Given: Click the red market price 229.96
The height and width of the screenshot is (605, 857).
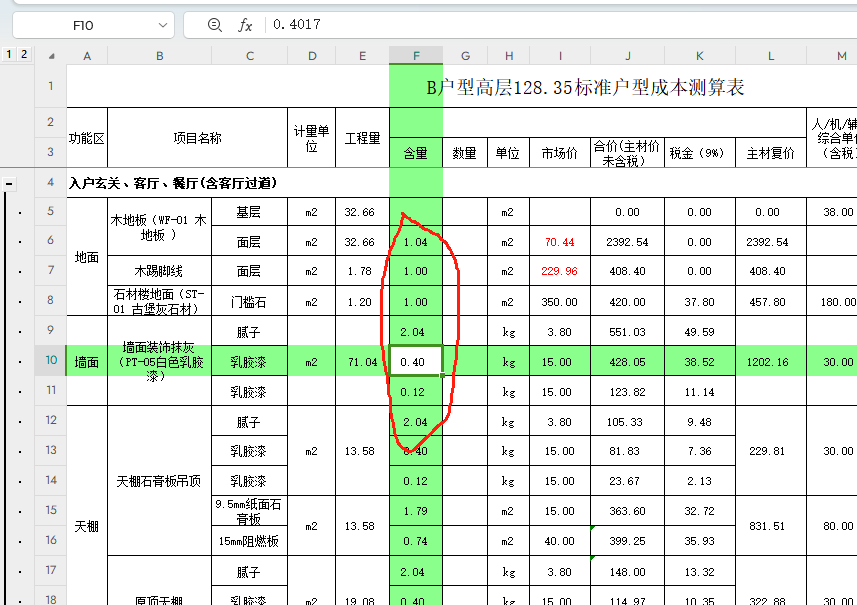Looking at the screenshot, I should (x=560, y=271).
